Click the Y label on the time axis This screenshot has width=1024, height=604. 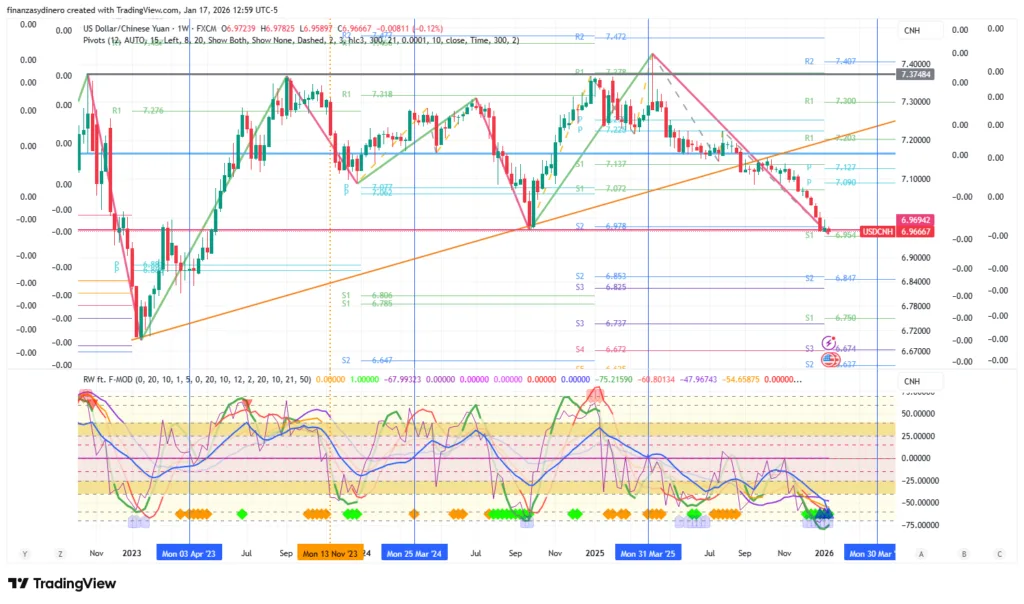tap(24, 552)
